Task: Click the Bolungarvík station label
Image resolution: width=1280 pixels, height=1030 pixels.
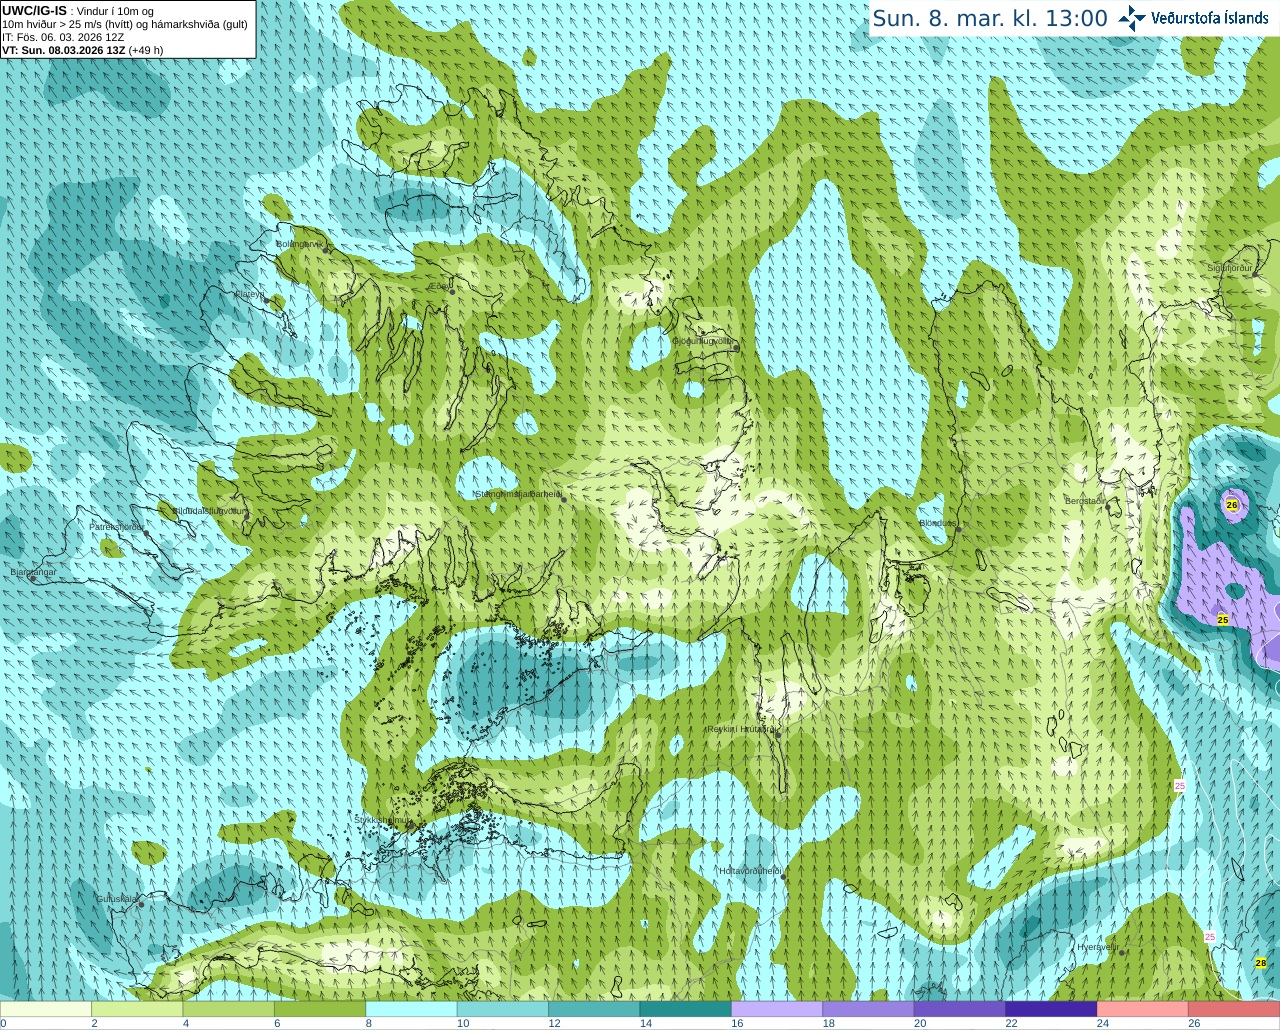Action: click(300, 243)
